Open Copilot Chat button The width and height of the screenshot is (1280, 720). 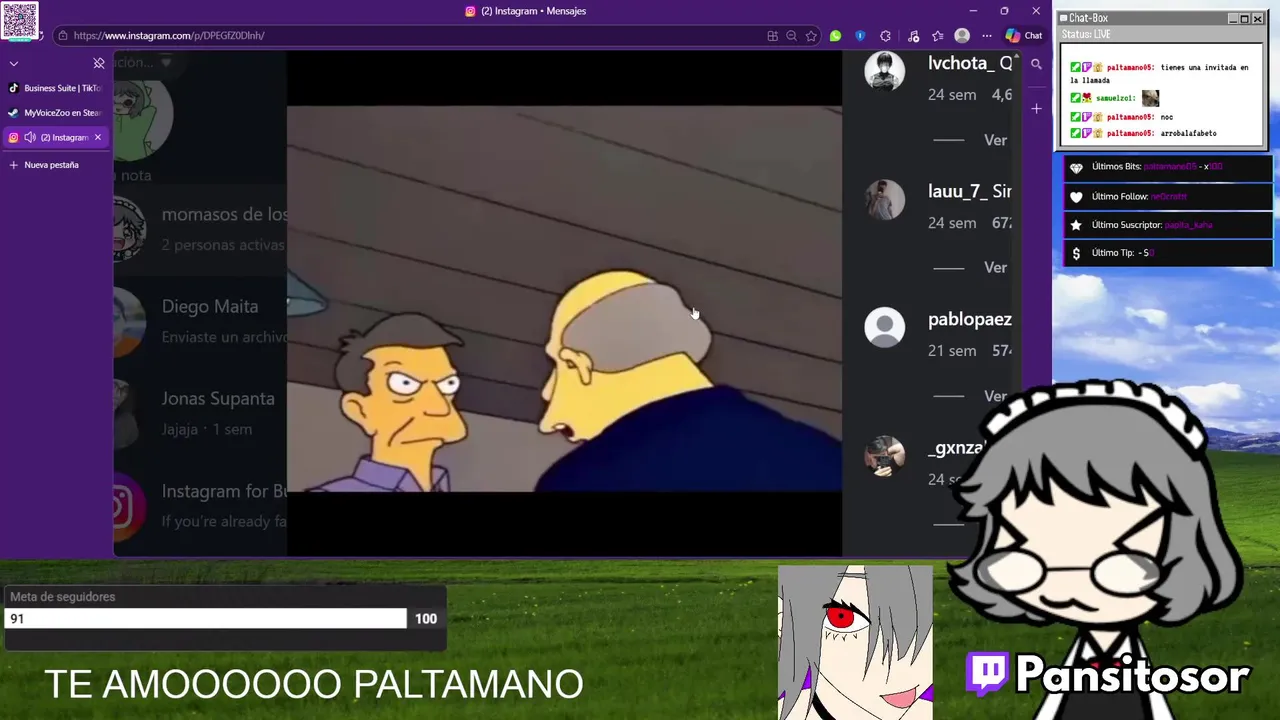1024,36
